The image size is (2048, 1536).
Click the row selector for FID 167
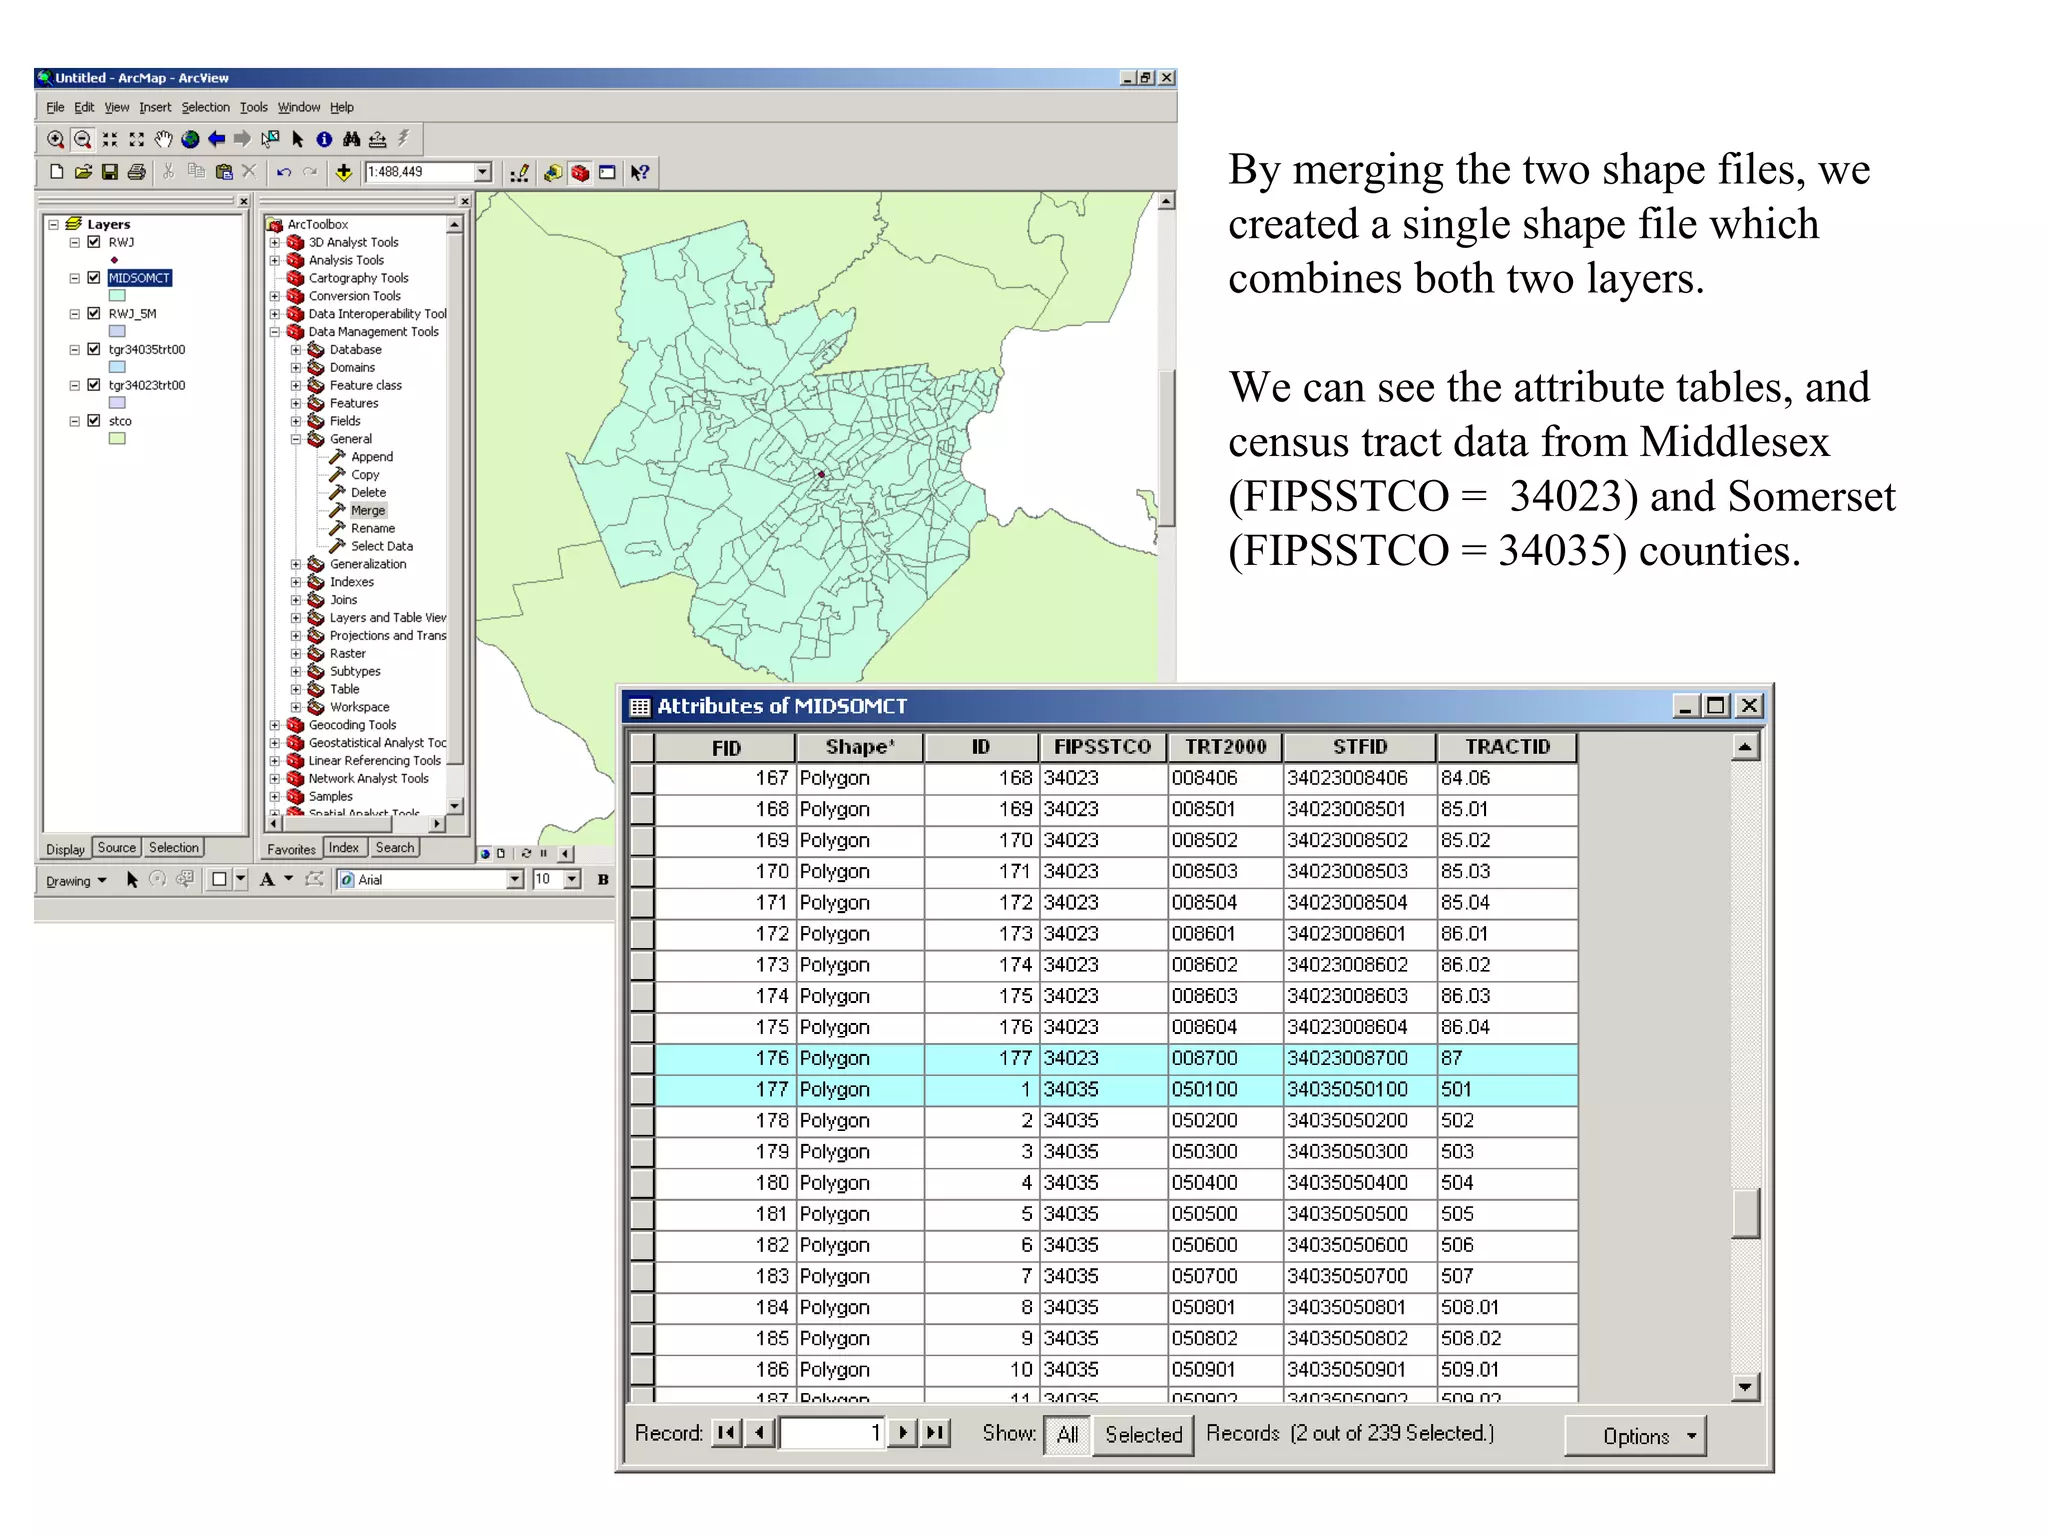[642, 778]
